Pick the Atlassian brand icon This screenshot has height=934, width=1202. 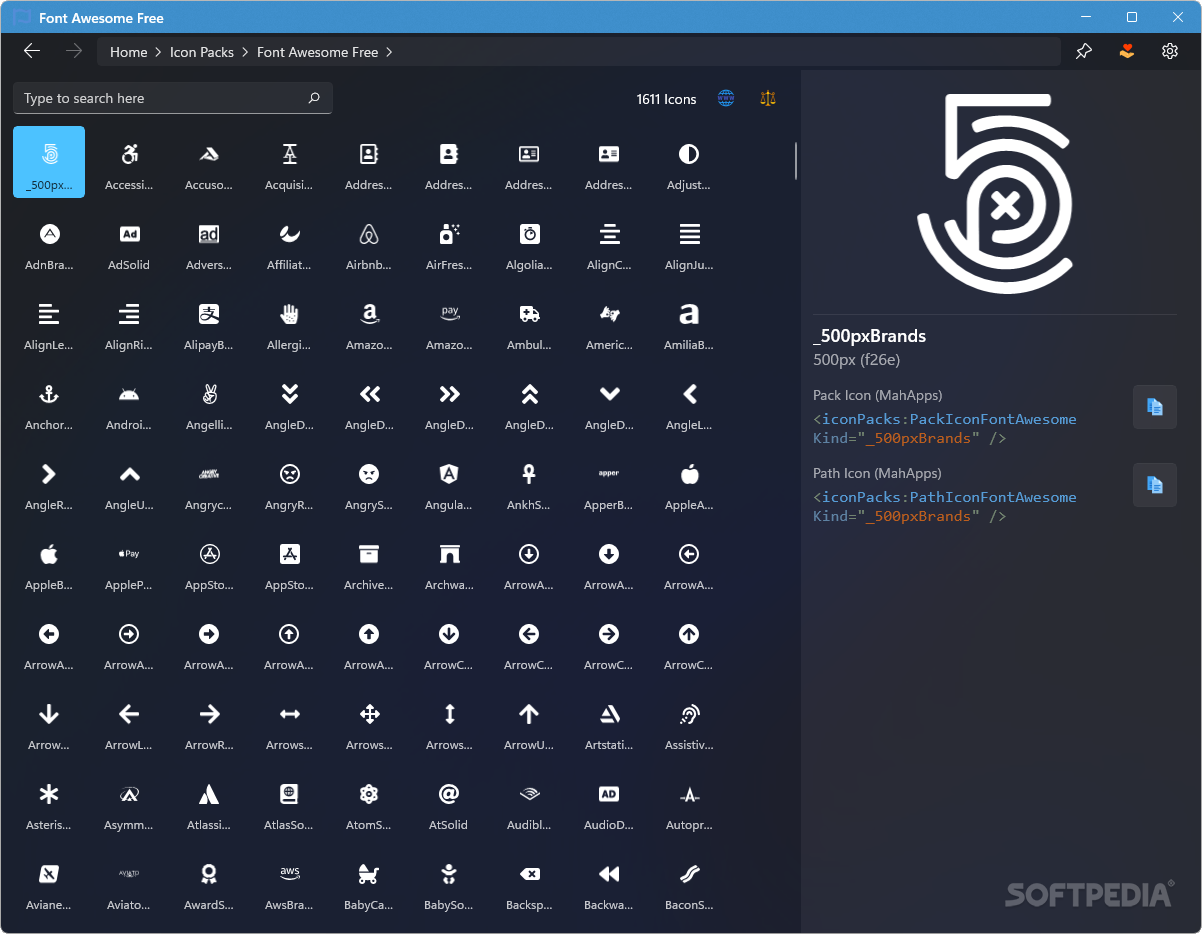click(x=209, y=802)
